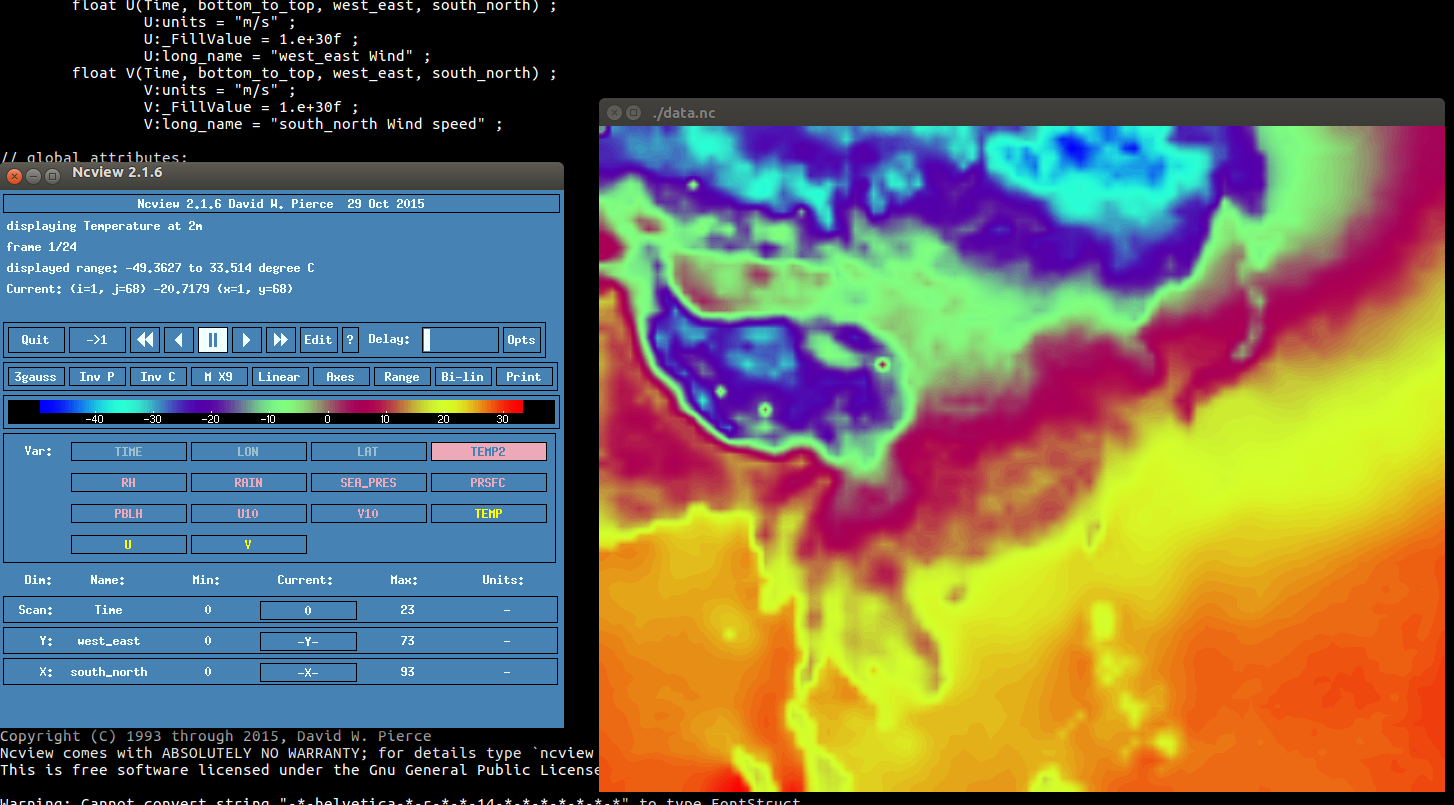Open the Opts options dialog
This screenshot has width=1454, height=805.
click(521, 340)
